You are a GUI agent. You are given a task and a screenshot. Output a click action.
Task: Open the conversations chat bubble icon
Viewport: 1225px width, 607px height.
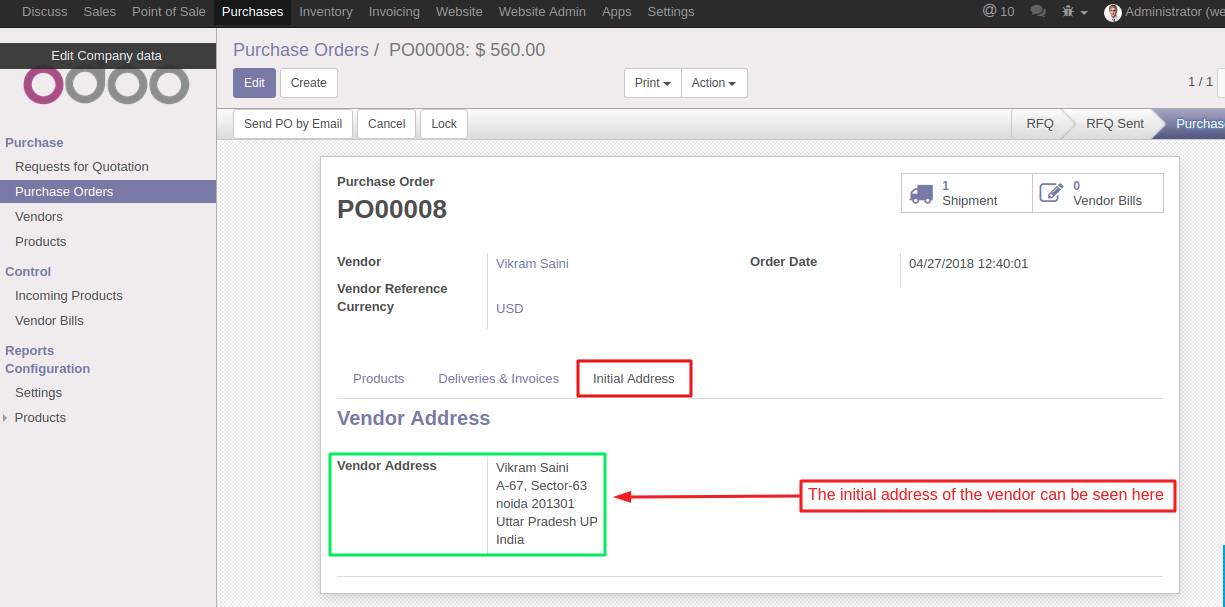pos(1038,12)
